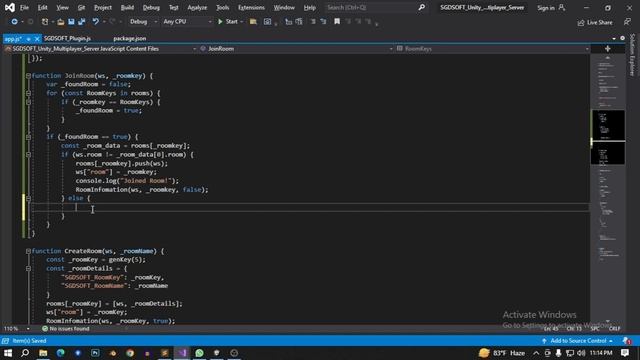The height and width of the screenshot is (360, 640).
Task: Open the Windows Start menu
Action: click(x=8, y=353)
